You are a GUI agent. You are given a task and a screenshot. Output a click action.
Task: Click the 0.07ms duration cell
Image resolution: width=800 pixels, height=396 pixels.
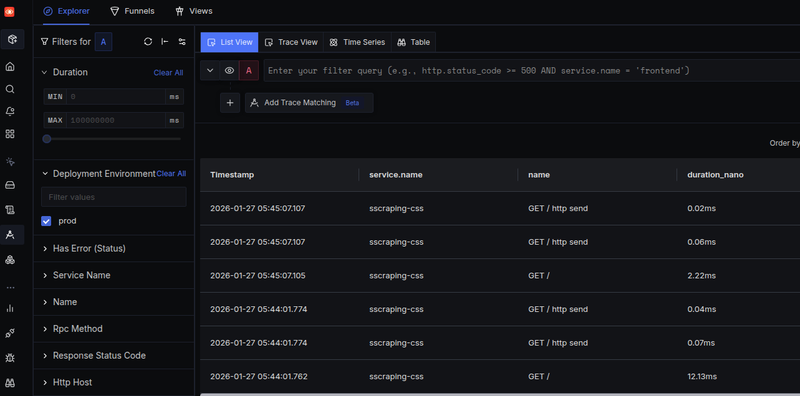(702, 343)
